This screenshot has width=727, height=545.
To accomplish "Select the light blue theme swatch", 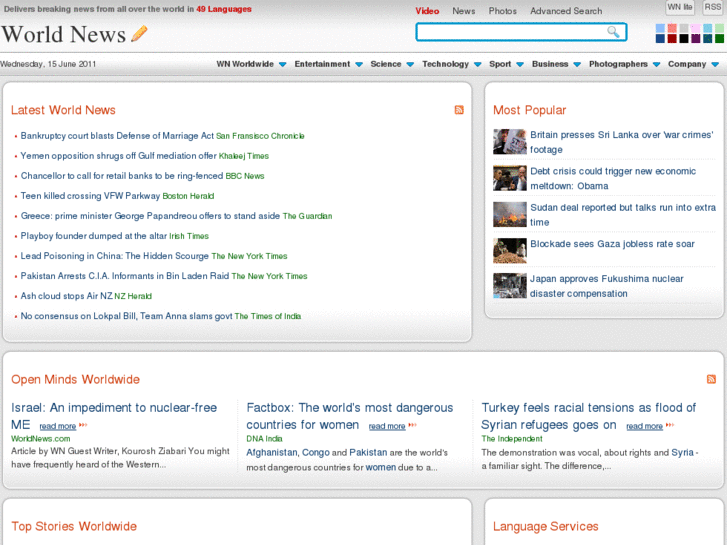I will [x=660, y=28].
